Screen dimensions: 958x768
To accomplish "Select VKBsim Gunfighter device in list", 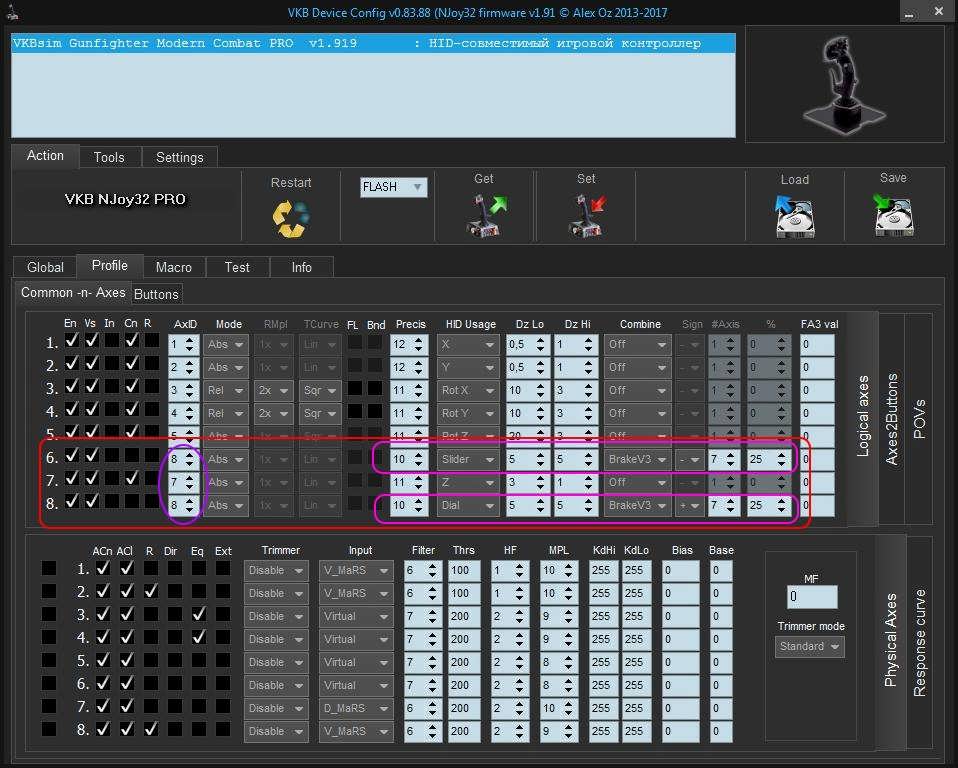I will [373, 43].
